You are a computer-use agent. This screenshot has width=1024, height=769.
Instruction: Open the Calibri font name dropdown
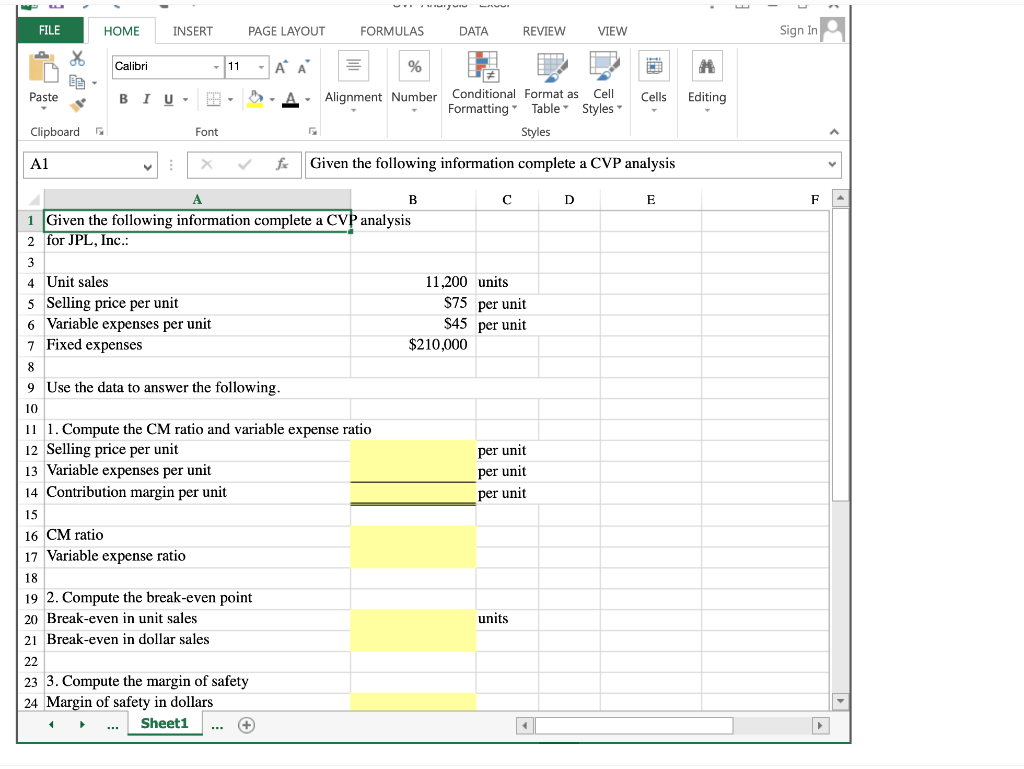pyautogui.click(x=218, y=66)
